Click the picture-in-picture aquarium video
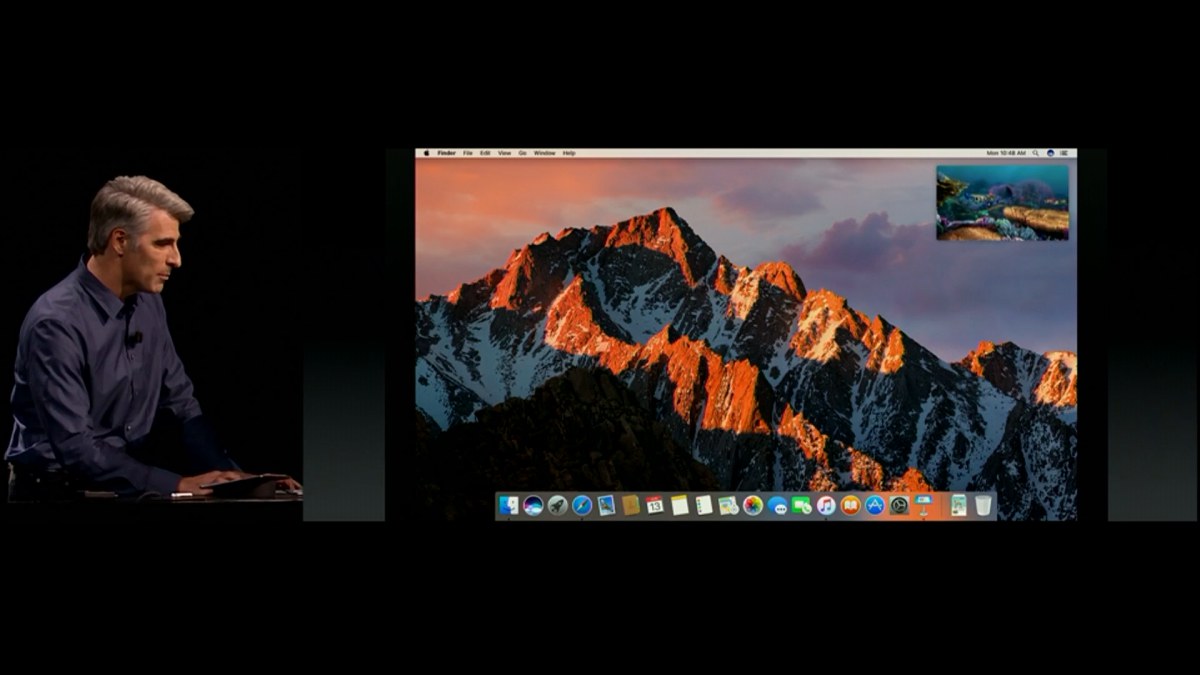This screenshot has height=675, width=1200. click(x=1002, y=202)
